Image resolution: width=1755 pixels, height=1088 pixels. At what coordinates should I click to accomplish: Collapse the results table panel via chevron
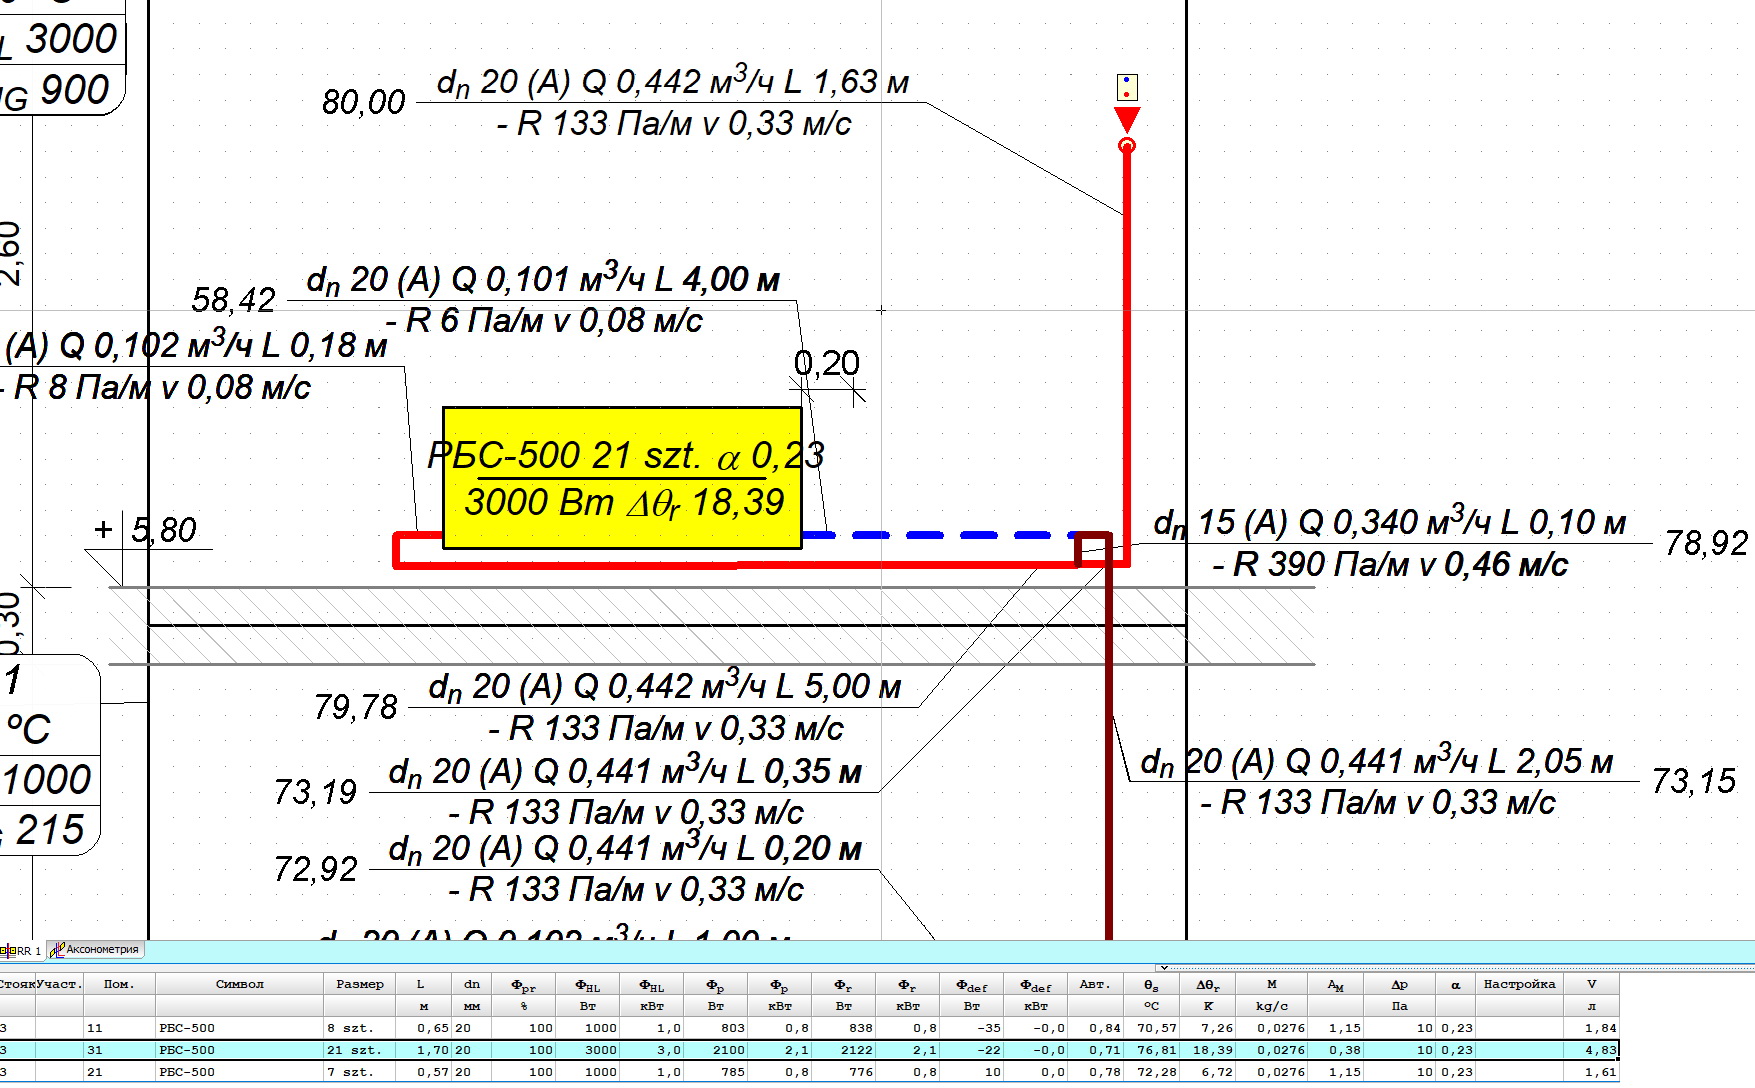click(1163, 967)
